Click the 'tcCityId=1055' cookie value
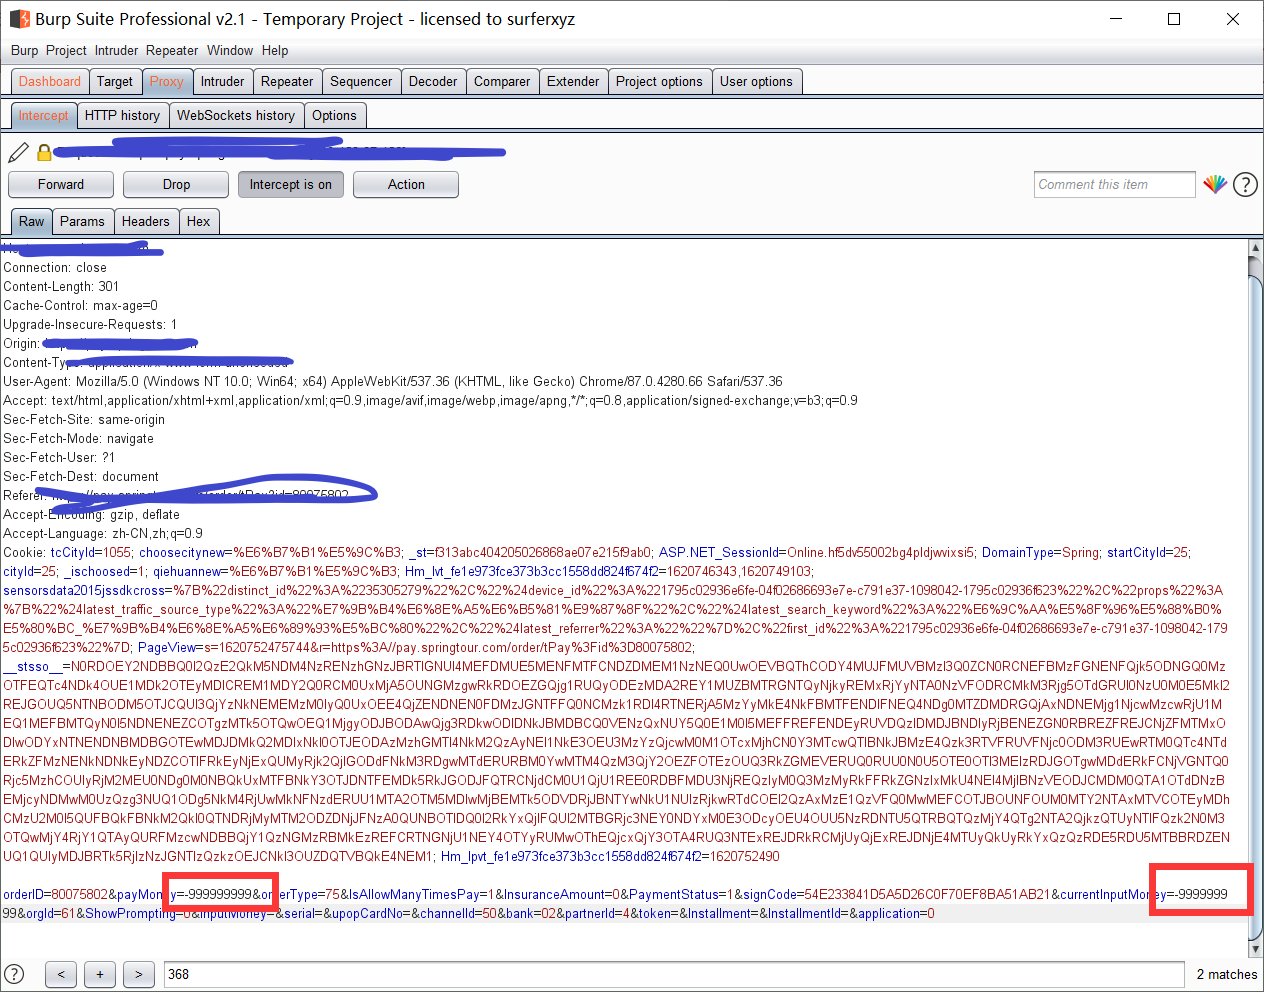This screenshot has width=1264, height=992. pos(91,553)
